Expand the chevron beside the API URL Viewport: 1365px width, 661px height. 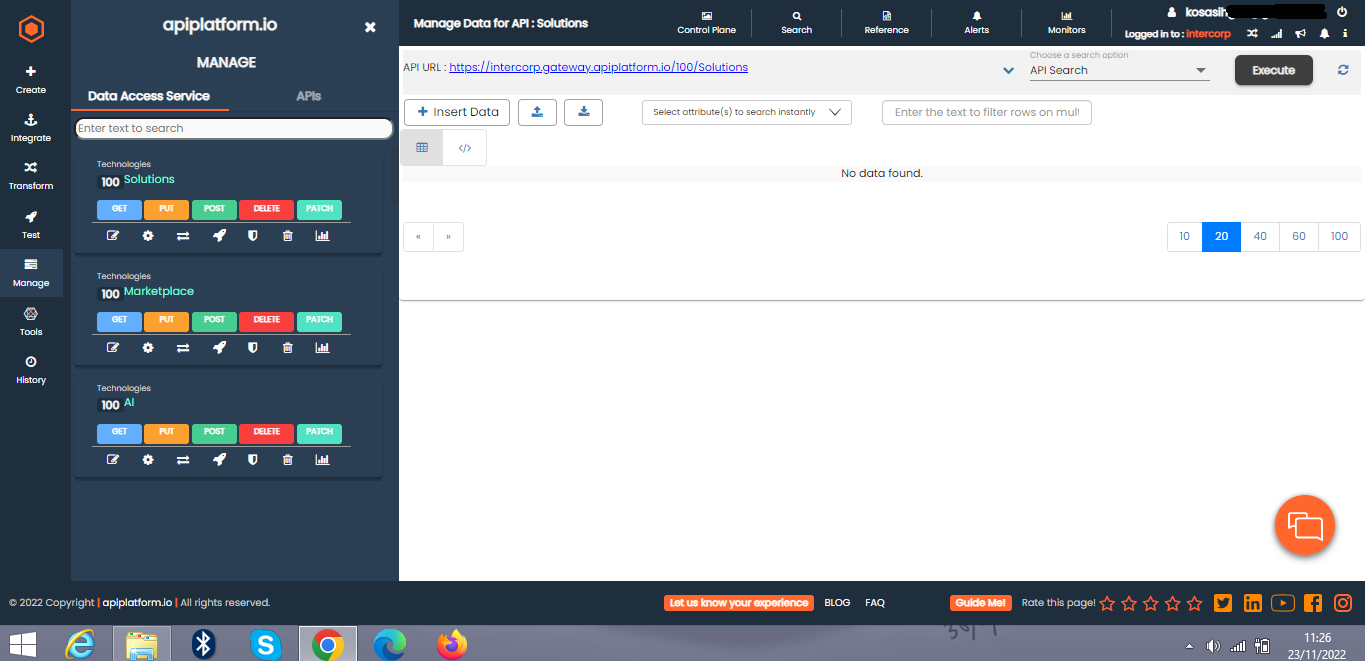tap(1008, 71)
